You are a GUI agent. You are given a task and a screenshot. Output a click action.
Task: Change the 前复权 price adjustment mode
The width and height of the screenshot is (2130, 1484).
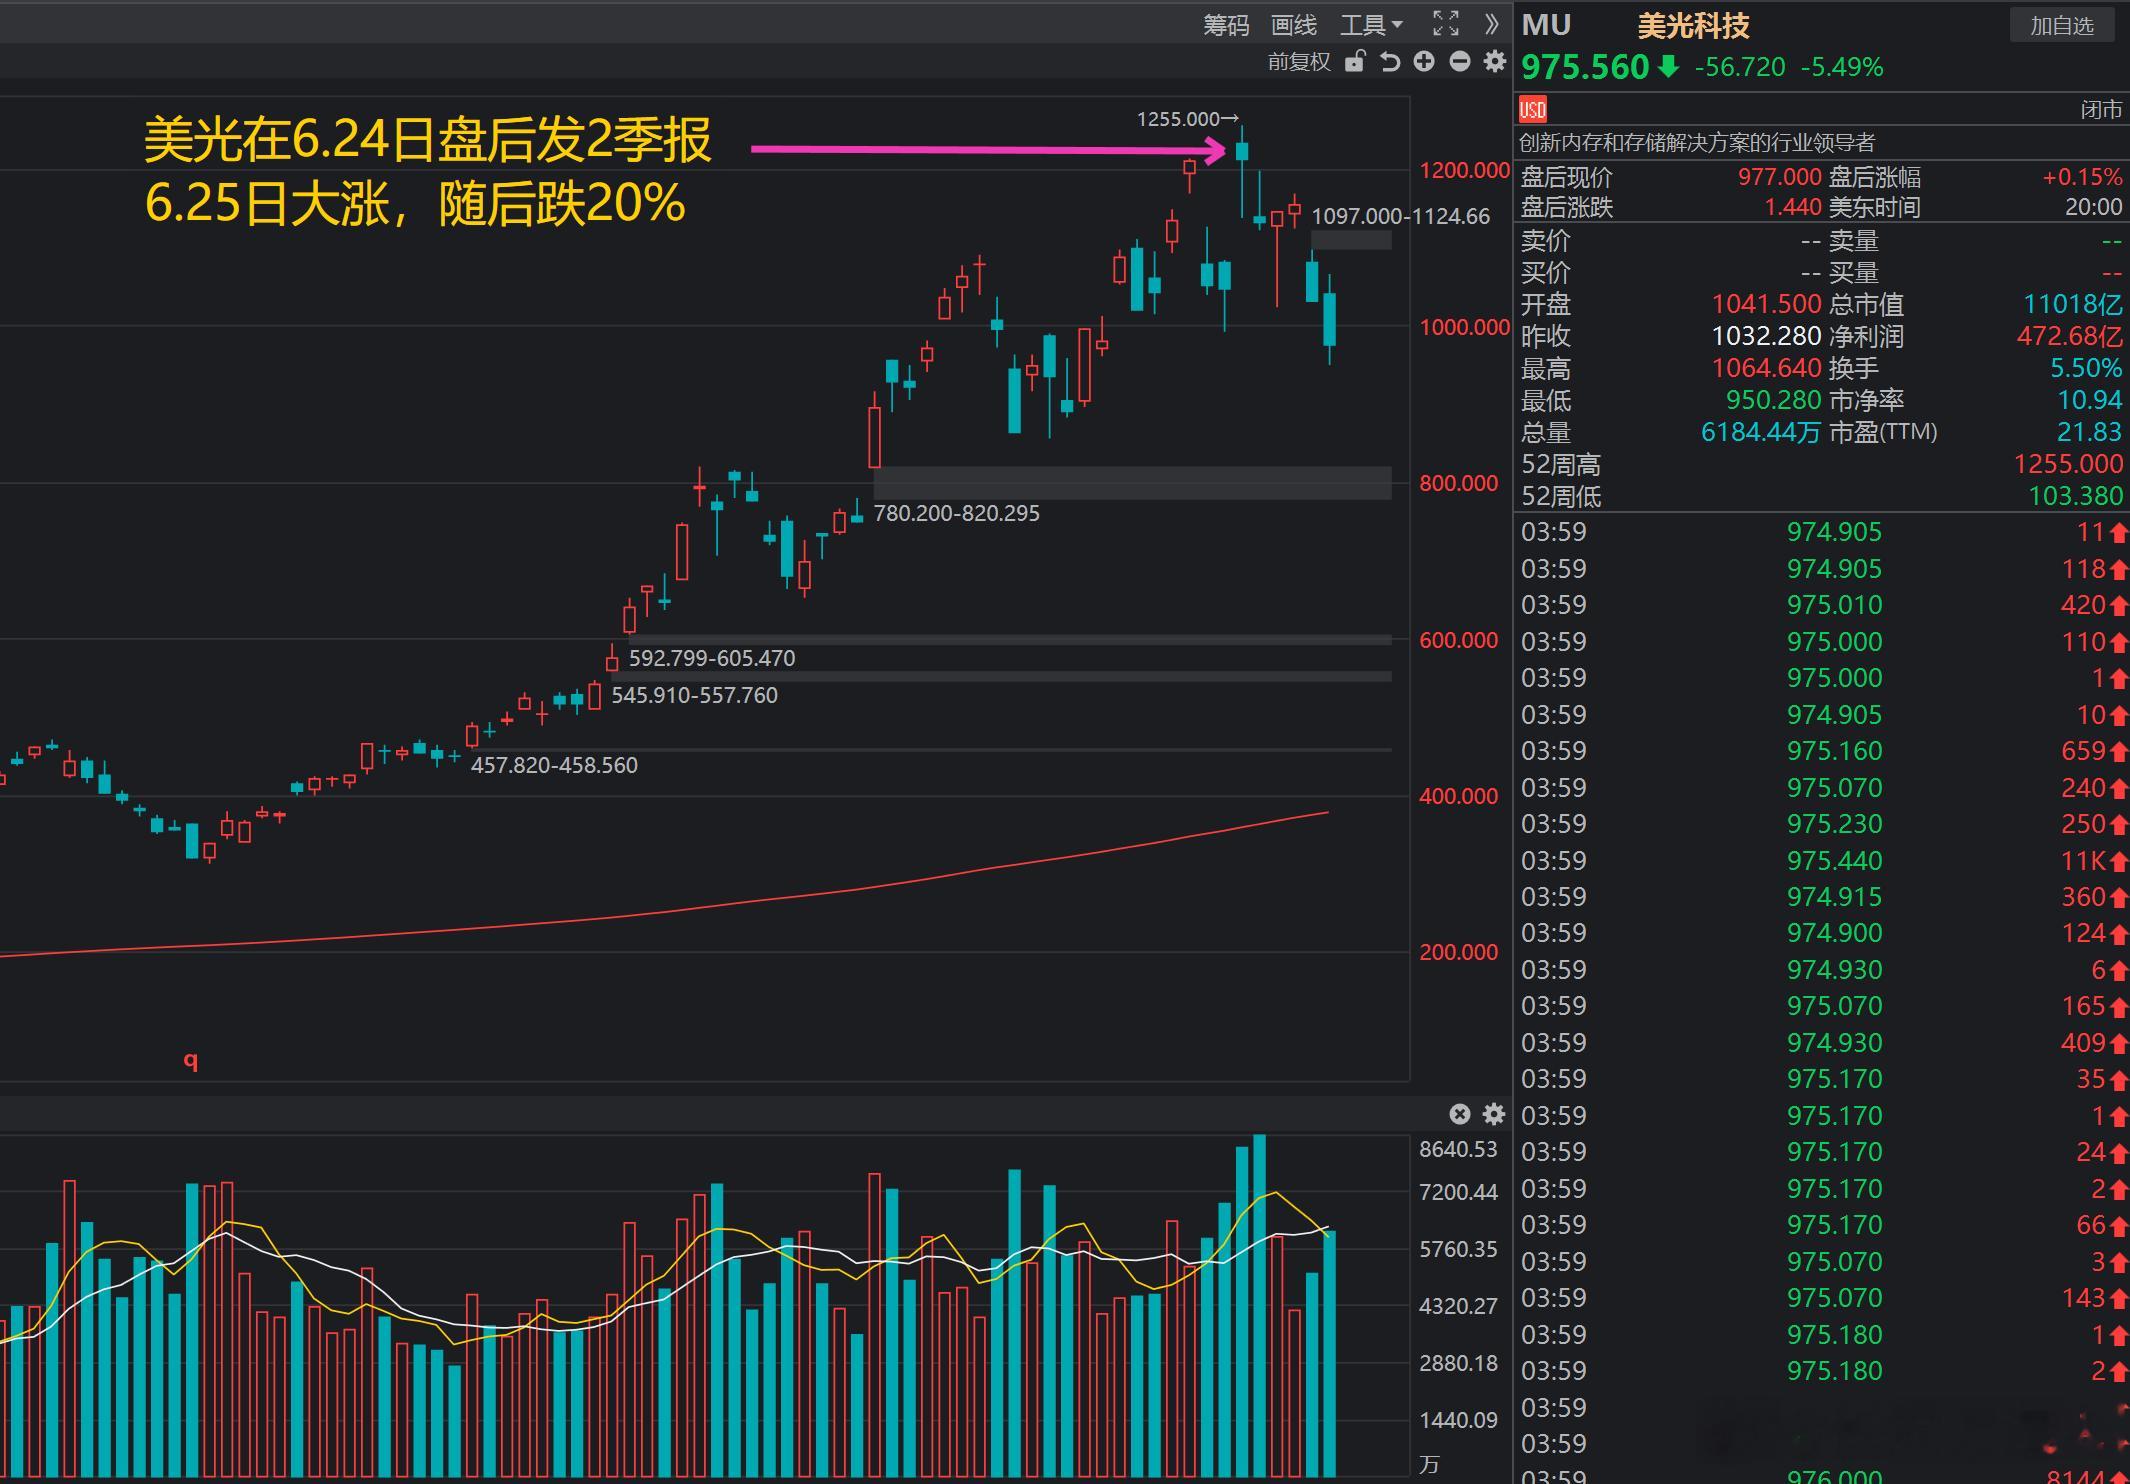[1299, 62]
